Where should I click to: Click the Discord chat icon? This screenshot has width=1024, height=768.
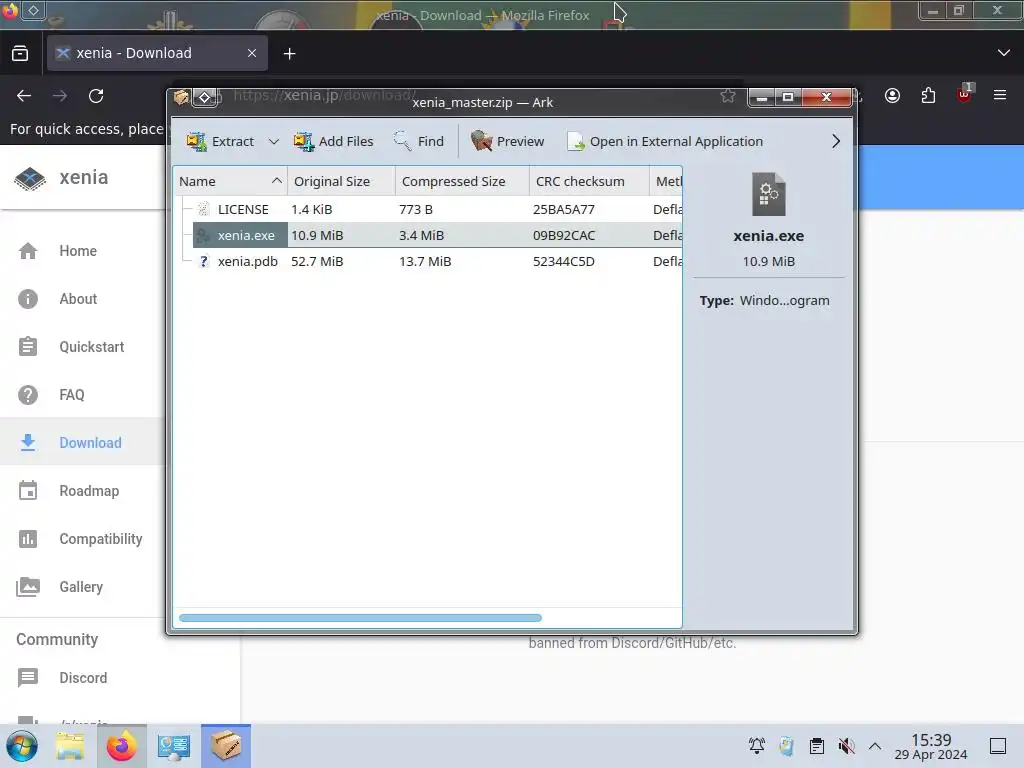[28, 678]
